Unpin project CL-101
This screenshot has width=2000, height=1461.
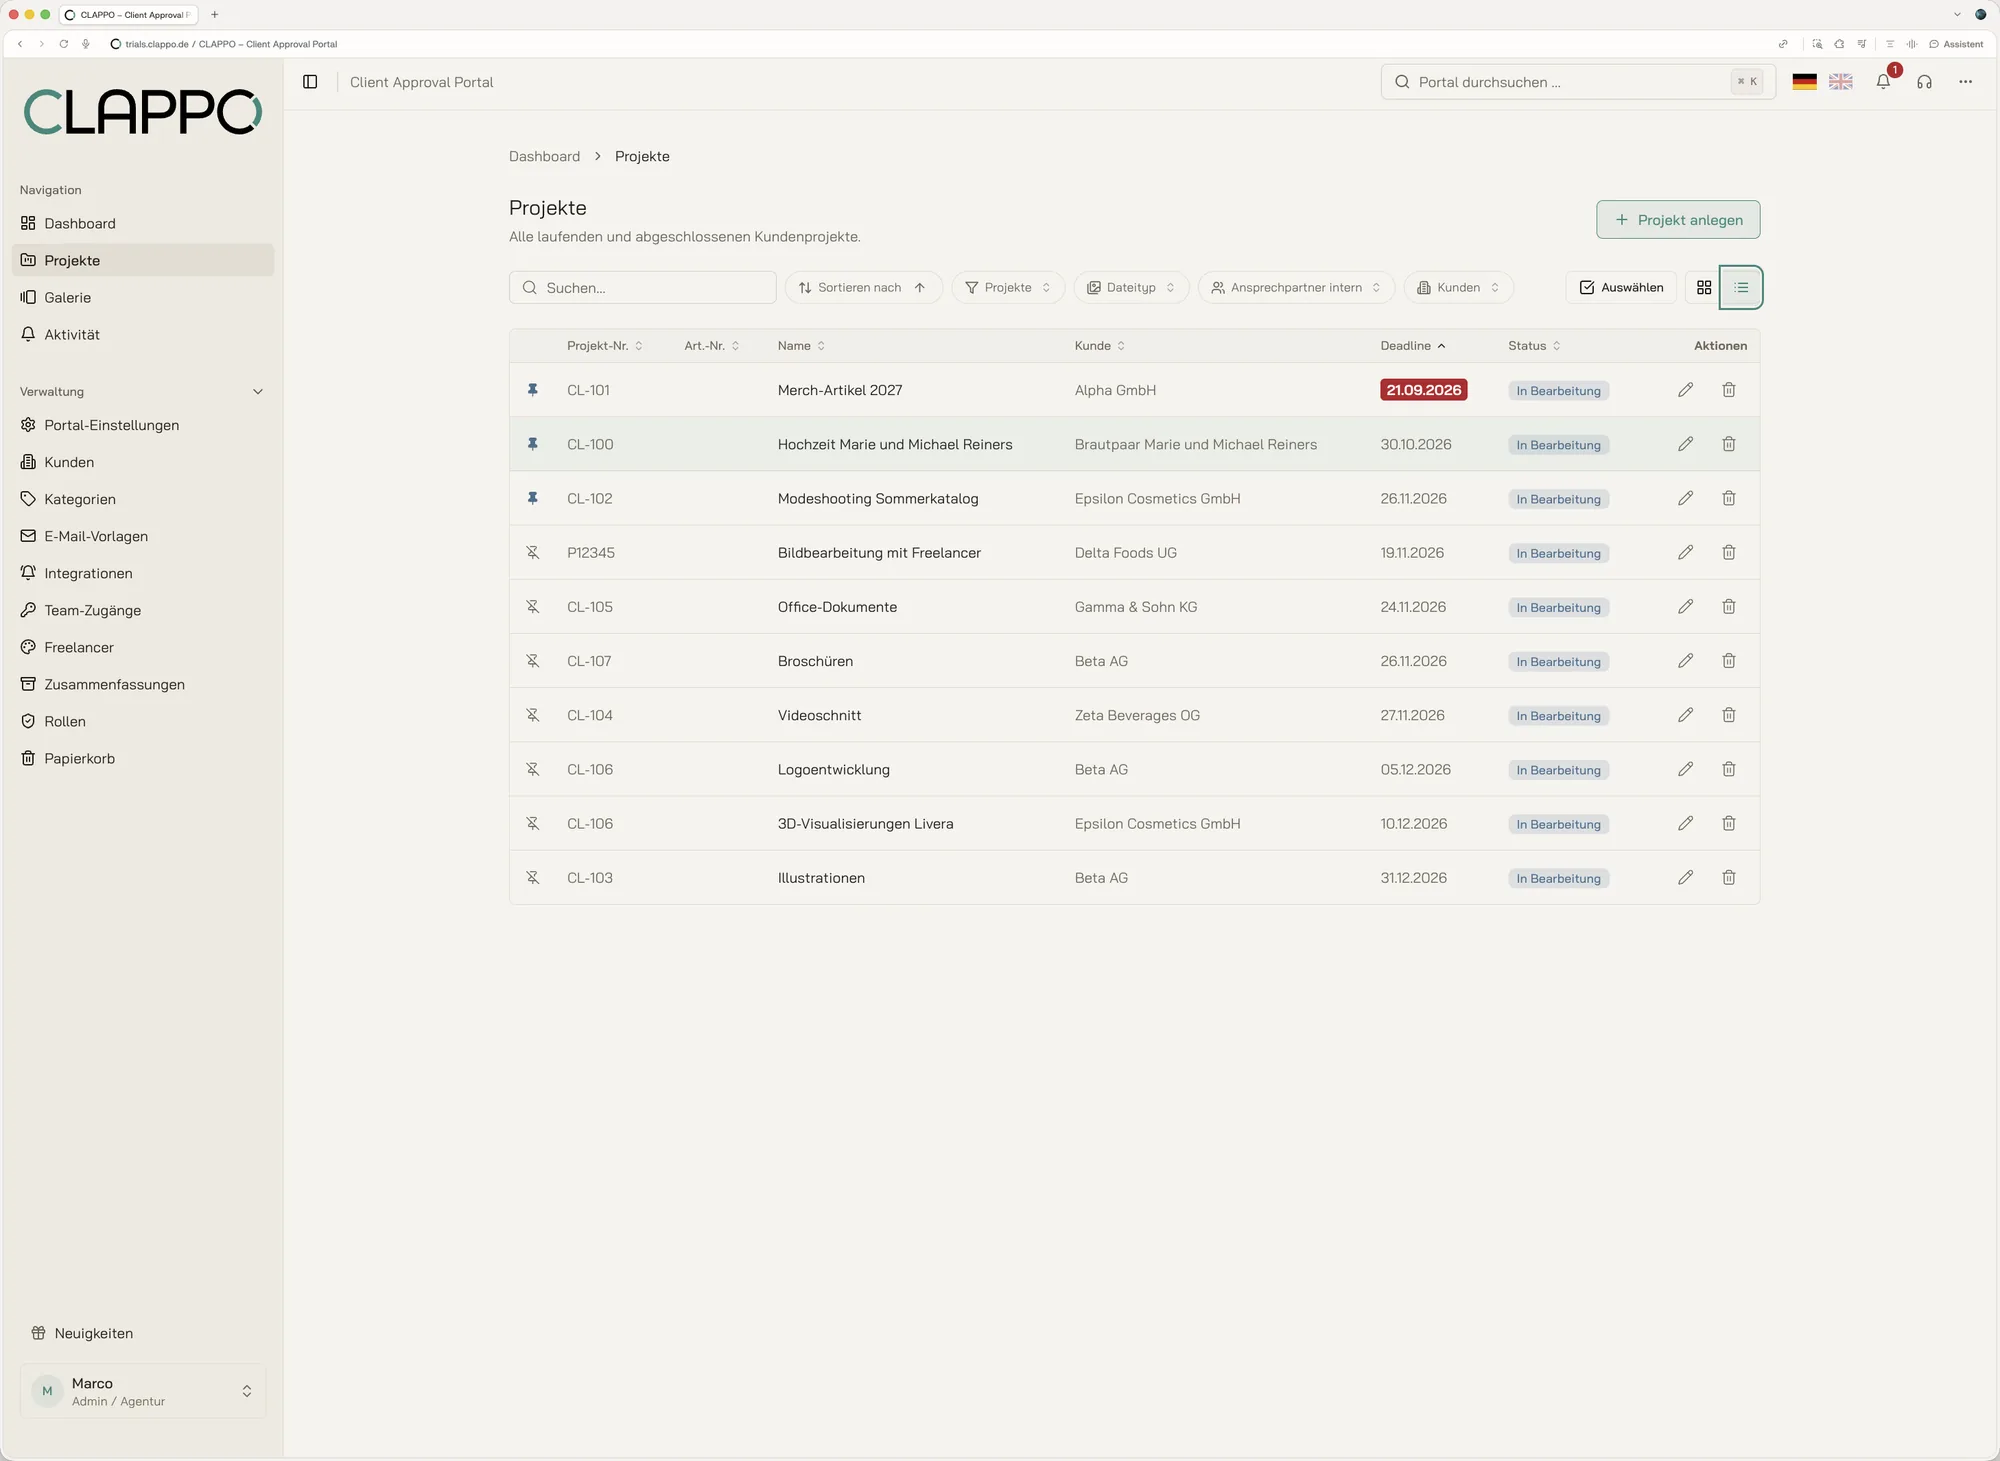[533, 390]
